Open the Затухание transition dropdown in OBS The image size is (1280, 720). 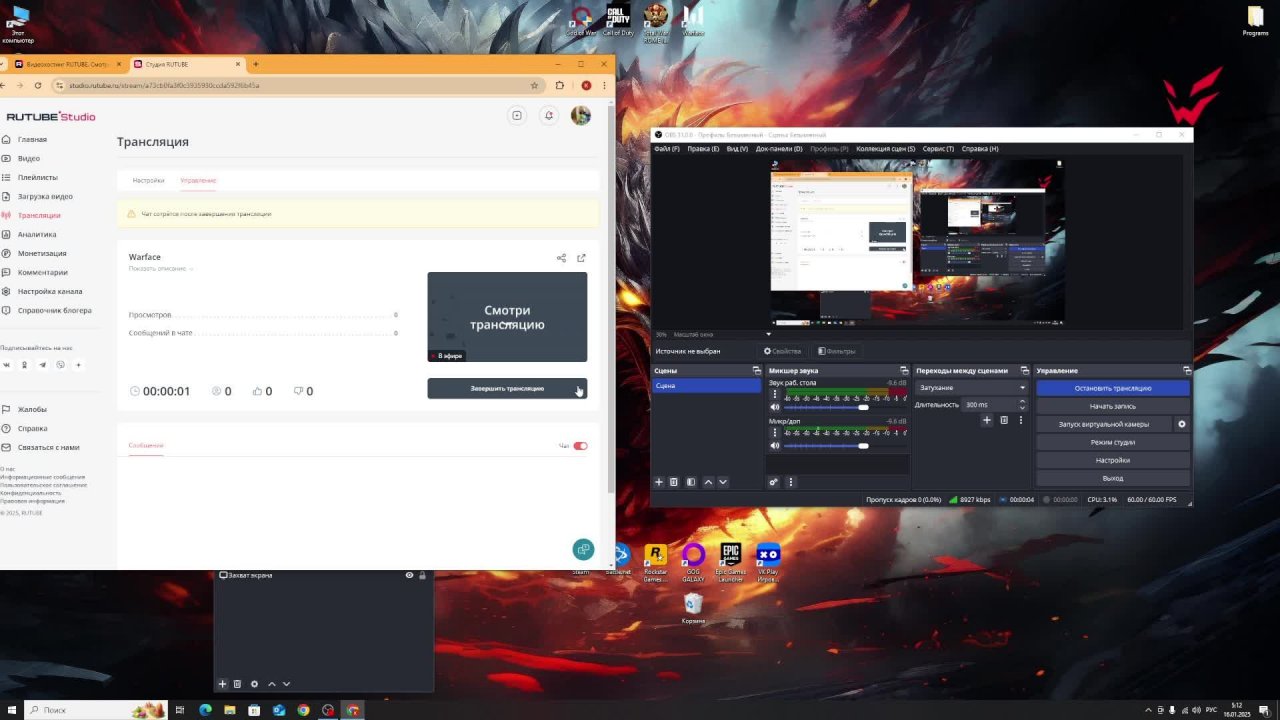[x=971, y=388]
